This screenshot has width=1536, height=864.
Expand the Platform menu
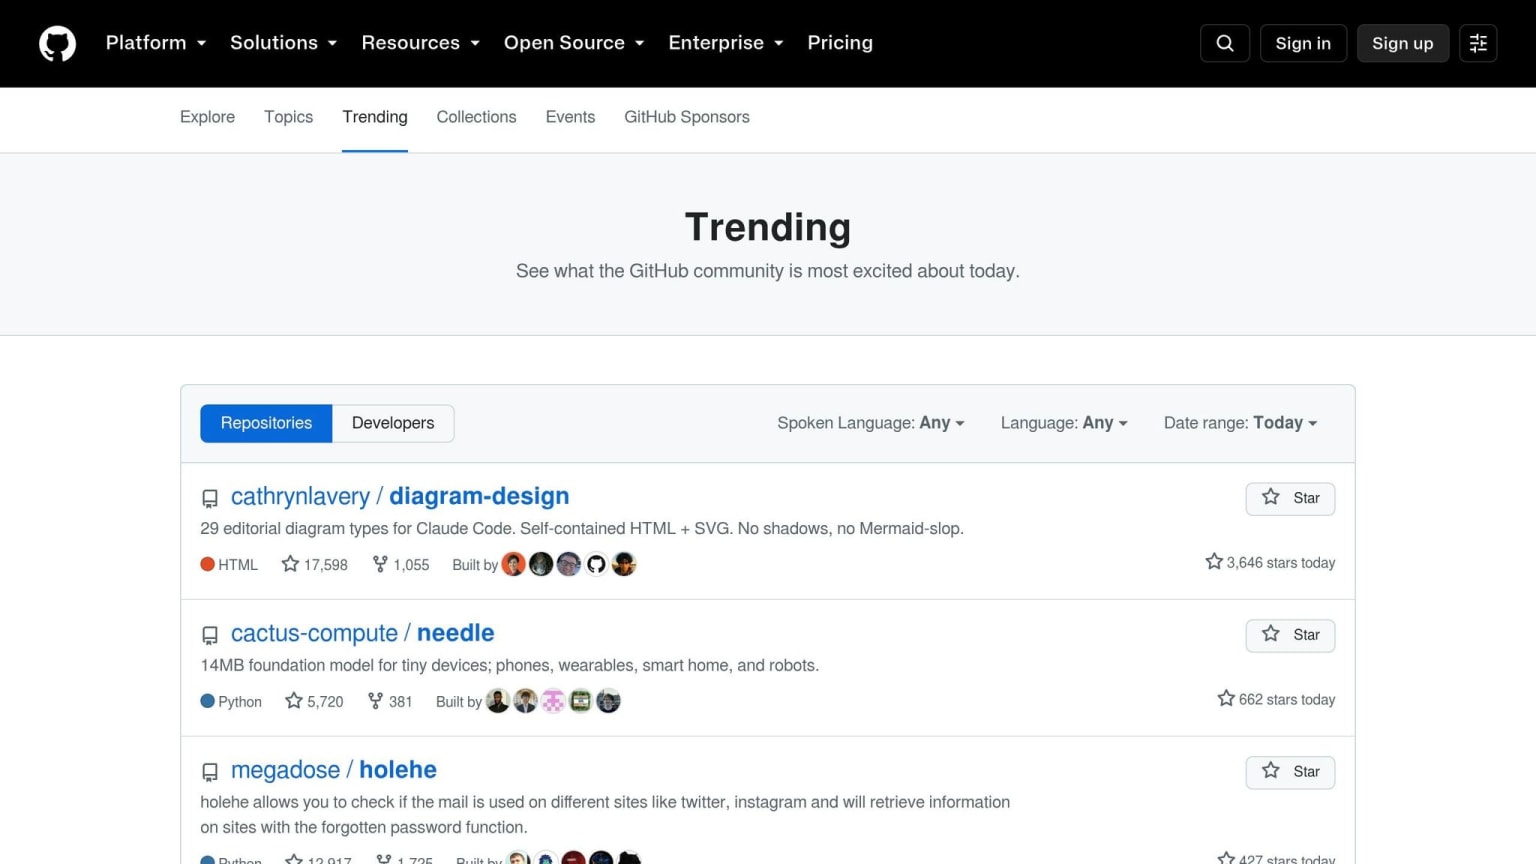tap(156, 43)
